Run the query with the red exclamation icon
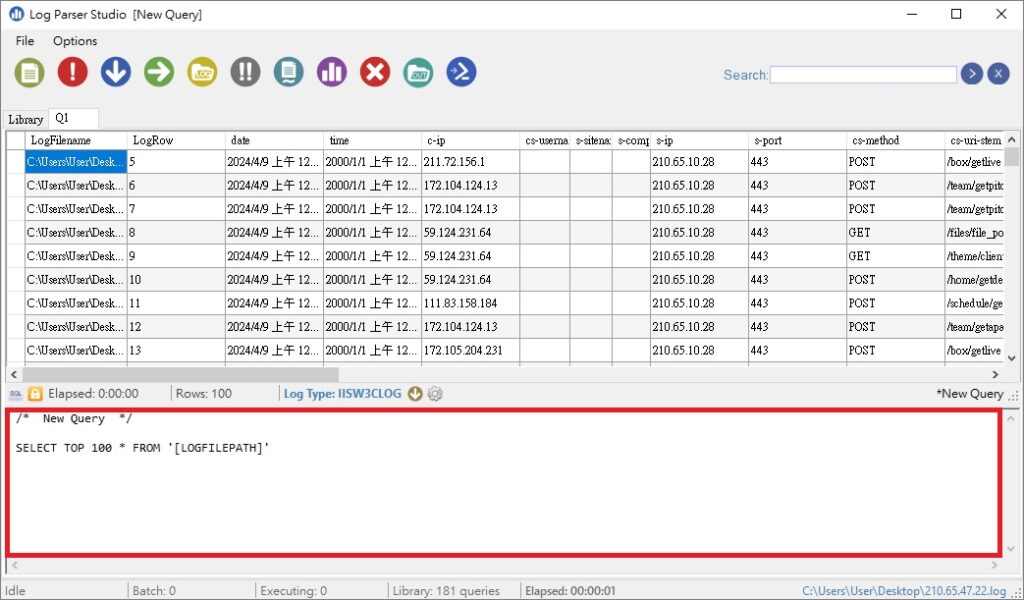The image size is (1024, 600). [x=73, y=72]
